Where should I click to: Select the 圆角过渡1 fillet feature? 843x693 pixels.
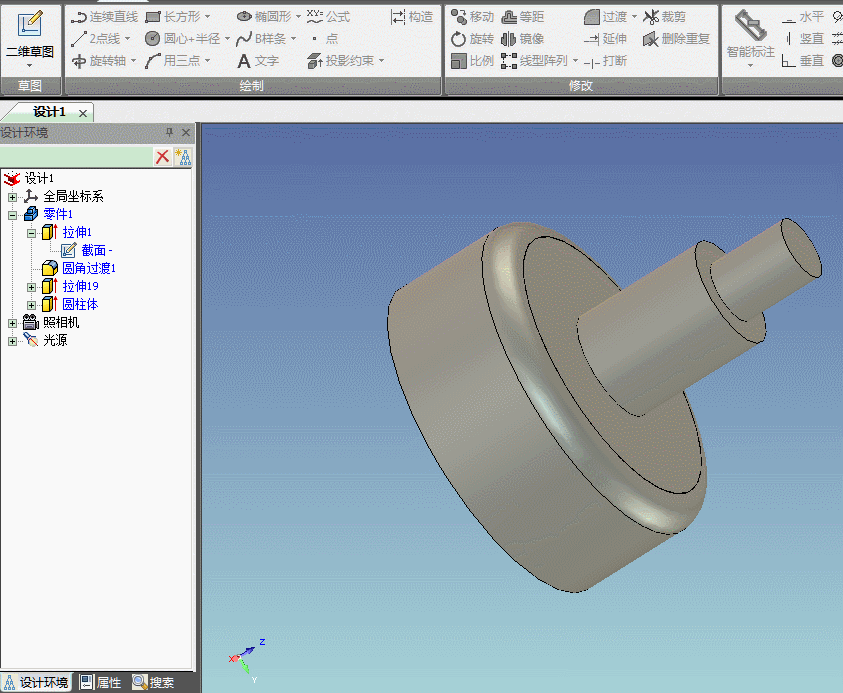(88, 269)
